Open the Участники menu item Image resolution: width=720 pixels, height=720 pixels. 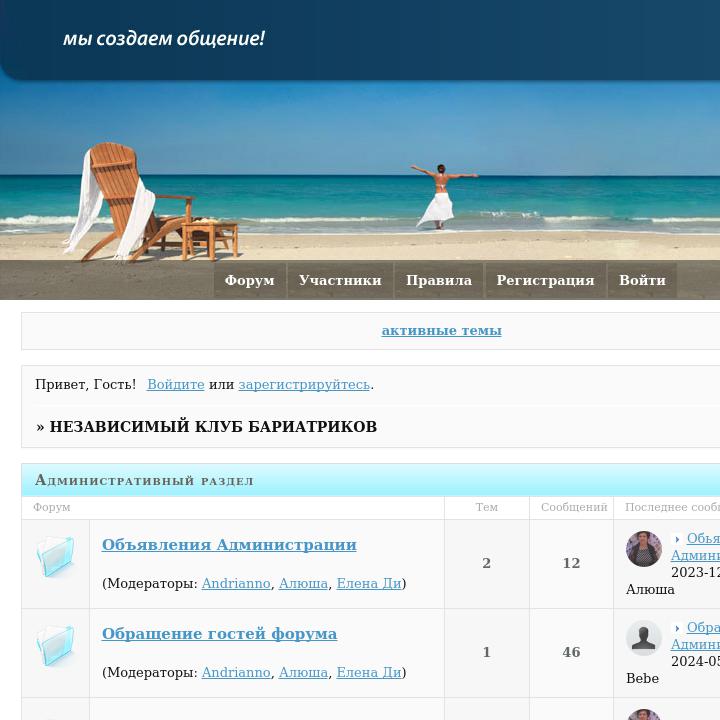point(340,280)
